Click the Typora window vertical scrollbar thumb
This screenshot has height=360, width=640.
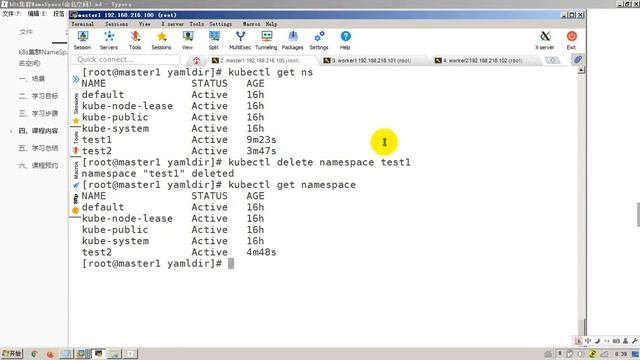(638, 214)
